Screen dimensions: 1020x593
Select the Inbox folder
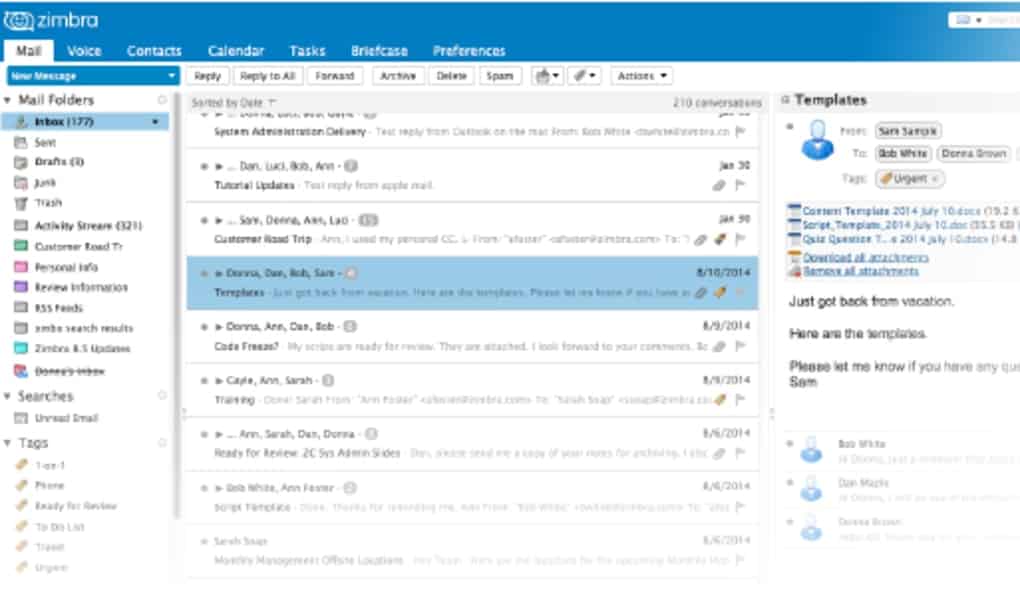click(85, 122)
